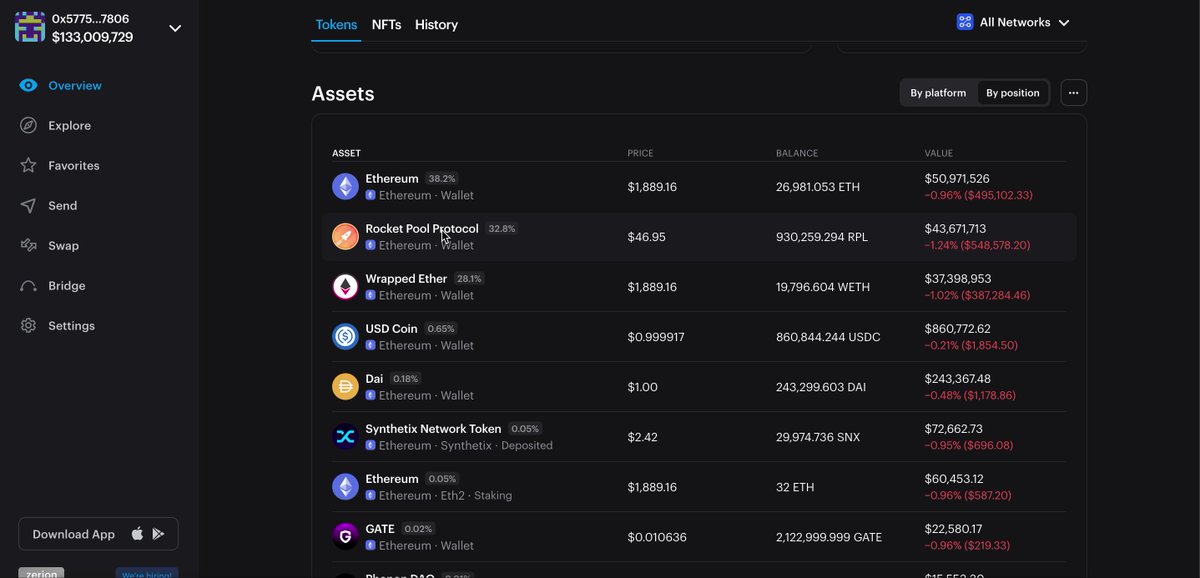The image size is (1200, 578).
Task: Click the PRICE column header
Action: click(640, 153)
